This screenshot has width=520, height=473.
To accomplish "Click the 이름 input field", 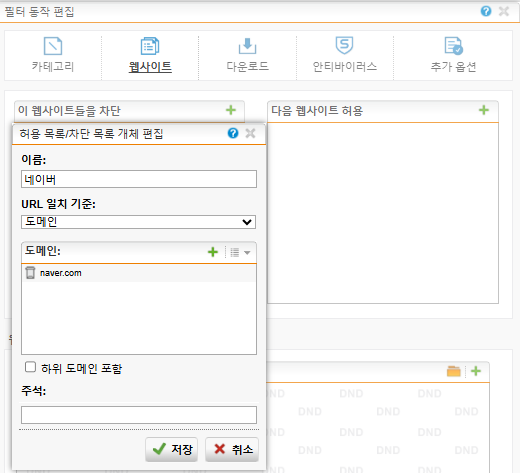I will click(x=139, y=179).
